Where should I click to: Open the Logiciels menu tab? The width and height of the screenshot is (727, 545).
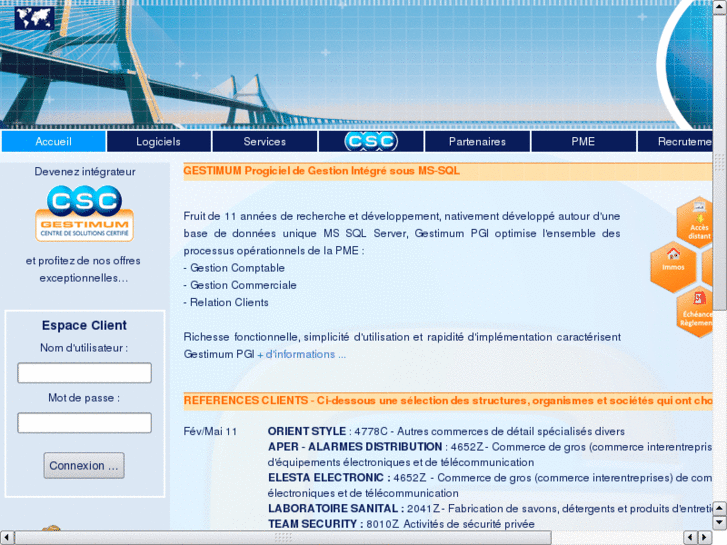click(x=159, y=141)
